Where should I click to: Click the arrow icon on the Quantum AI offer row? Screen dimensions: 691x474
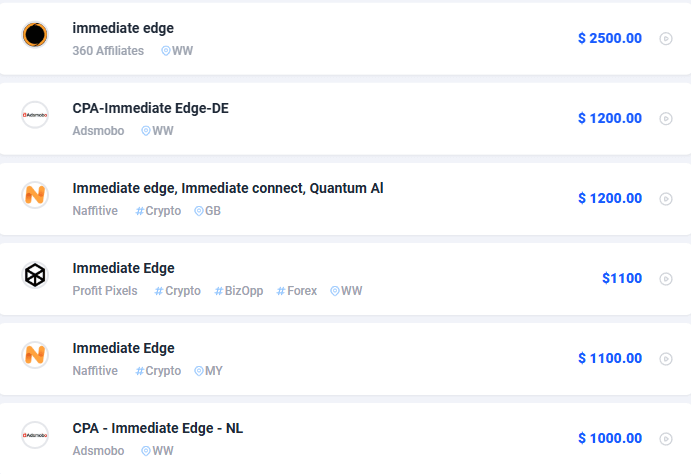coord(666,199)
